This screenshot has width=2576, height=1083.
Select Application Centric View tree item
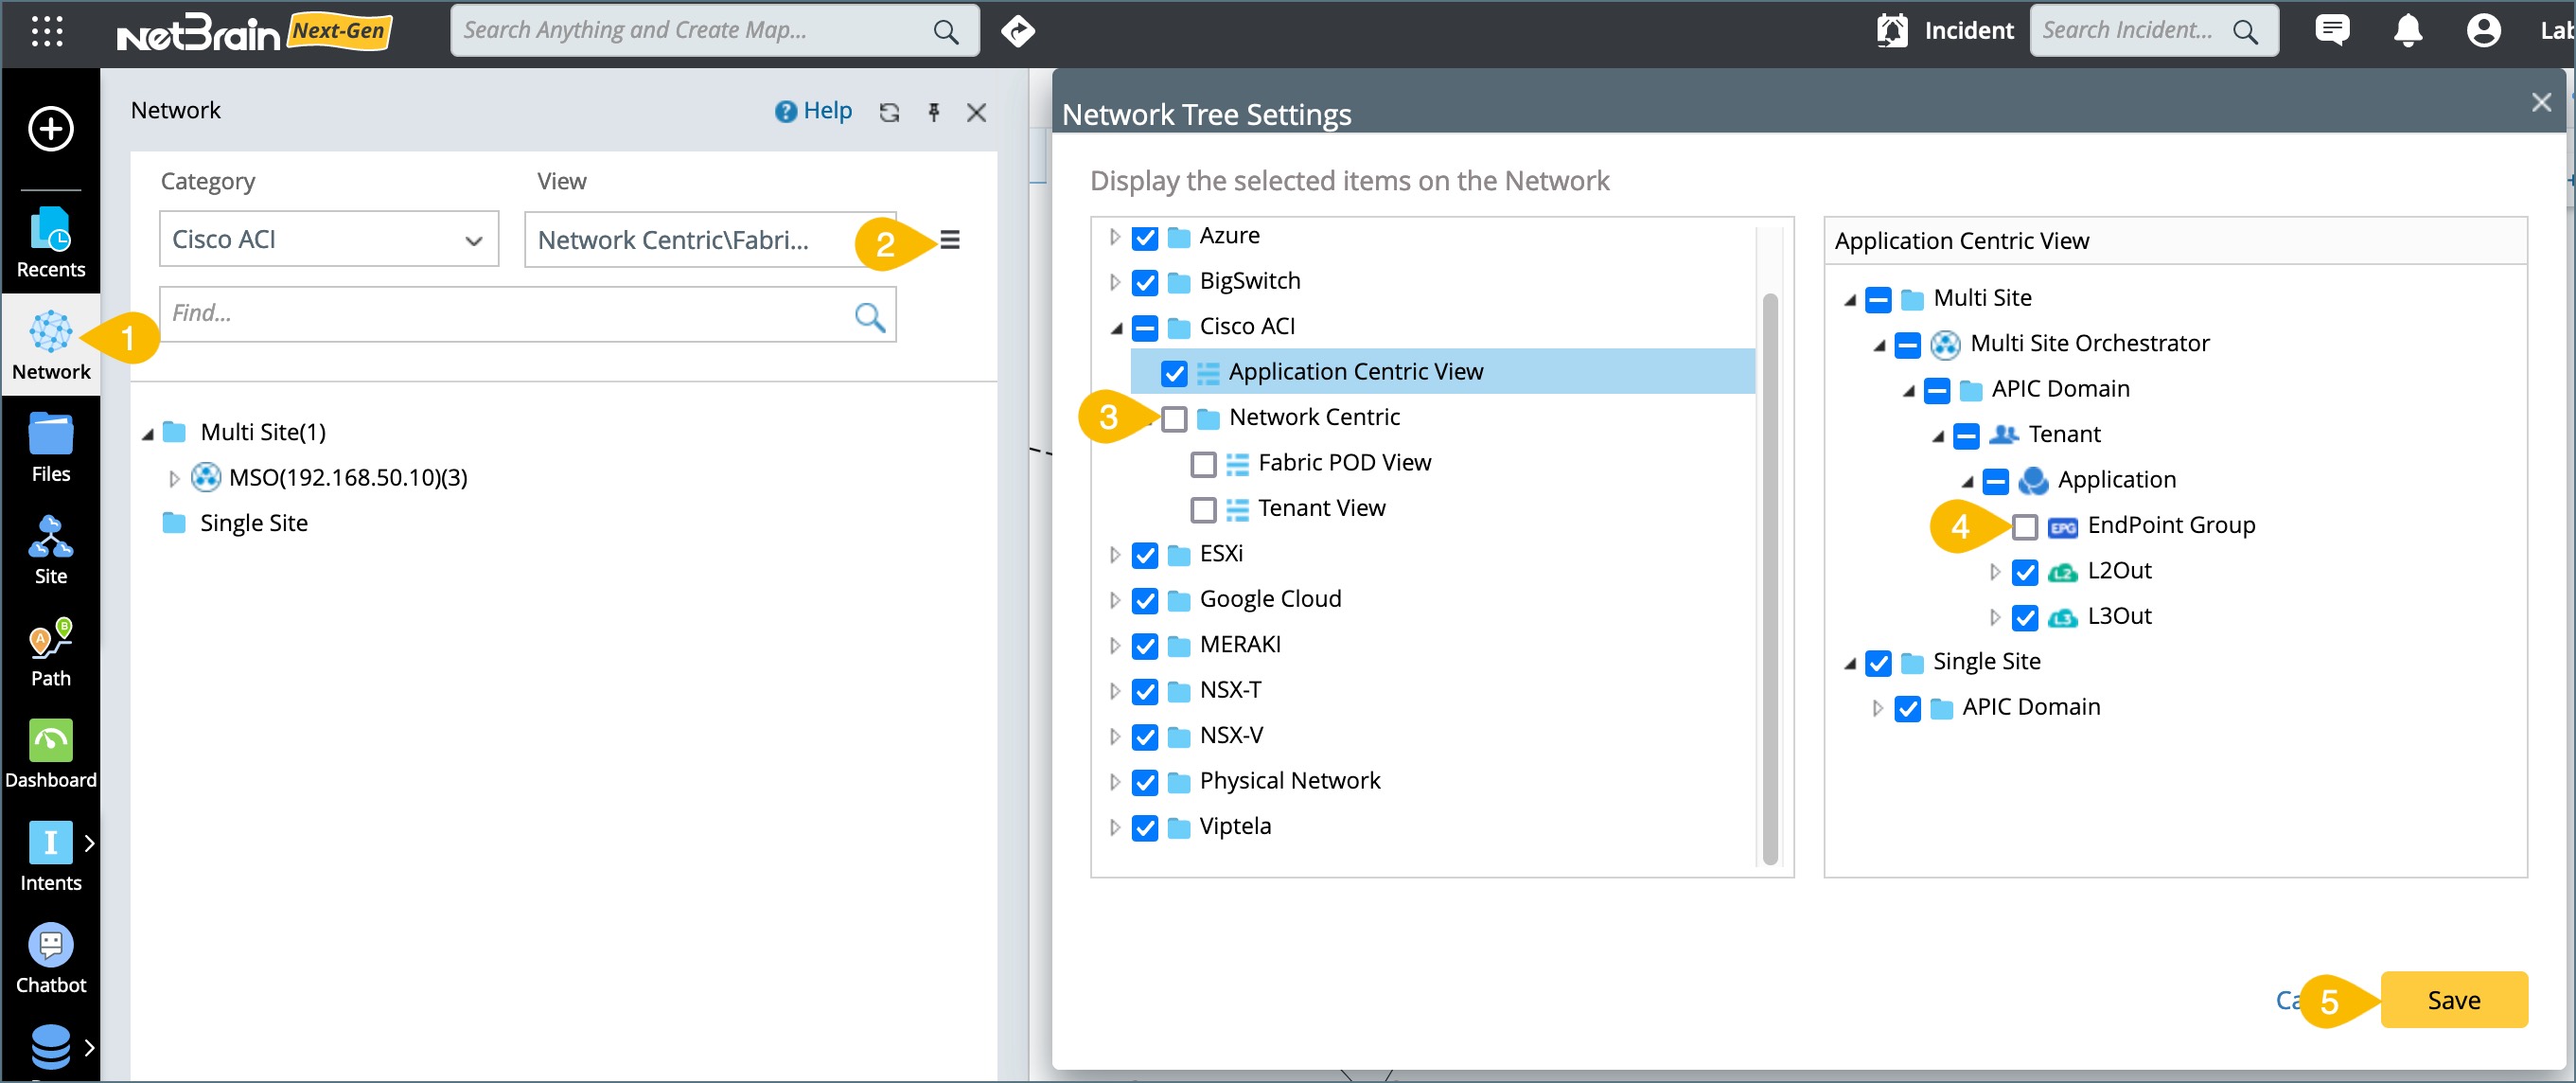tap(1355, 372)
